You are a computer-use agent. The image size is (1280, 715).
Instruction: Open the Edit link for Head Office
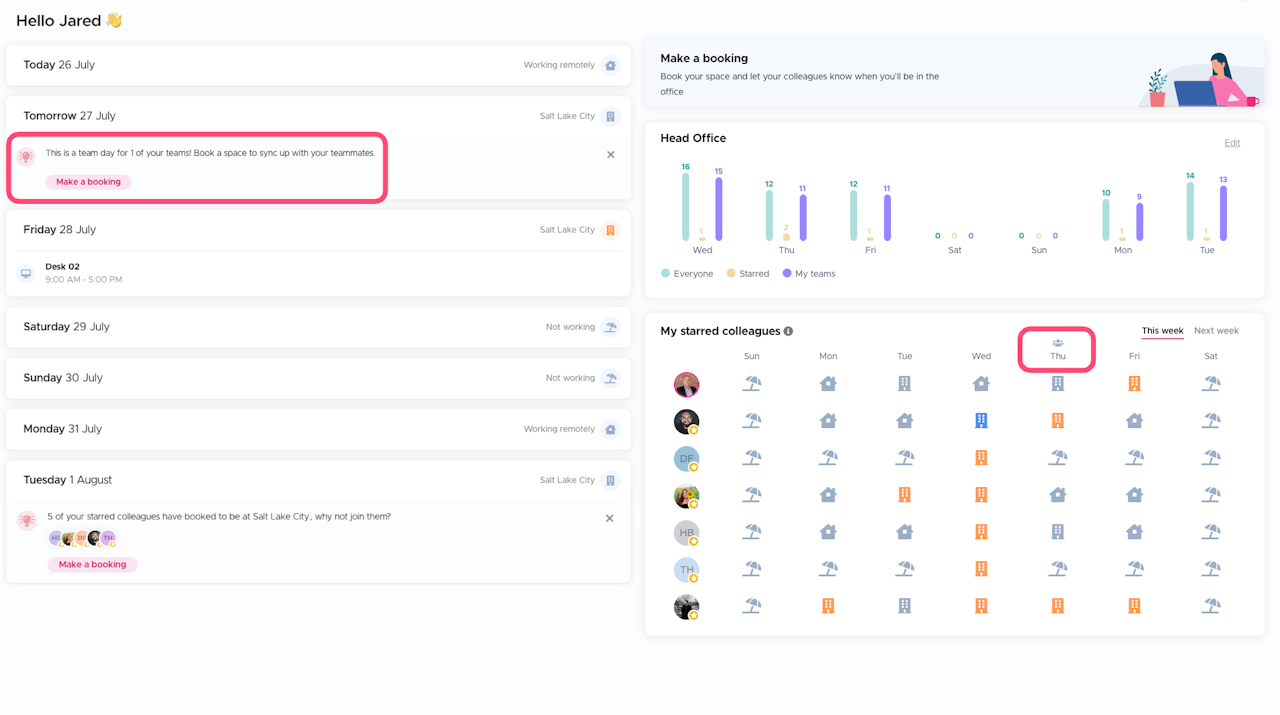(x=1232, y=143)
